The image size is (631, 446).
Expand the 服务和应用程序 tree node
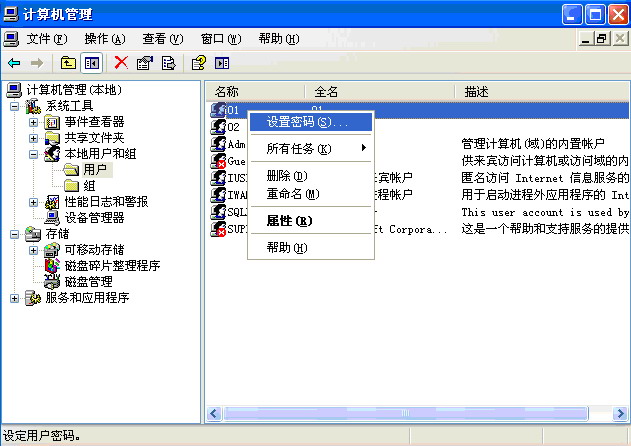tap(15, 298)
